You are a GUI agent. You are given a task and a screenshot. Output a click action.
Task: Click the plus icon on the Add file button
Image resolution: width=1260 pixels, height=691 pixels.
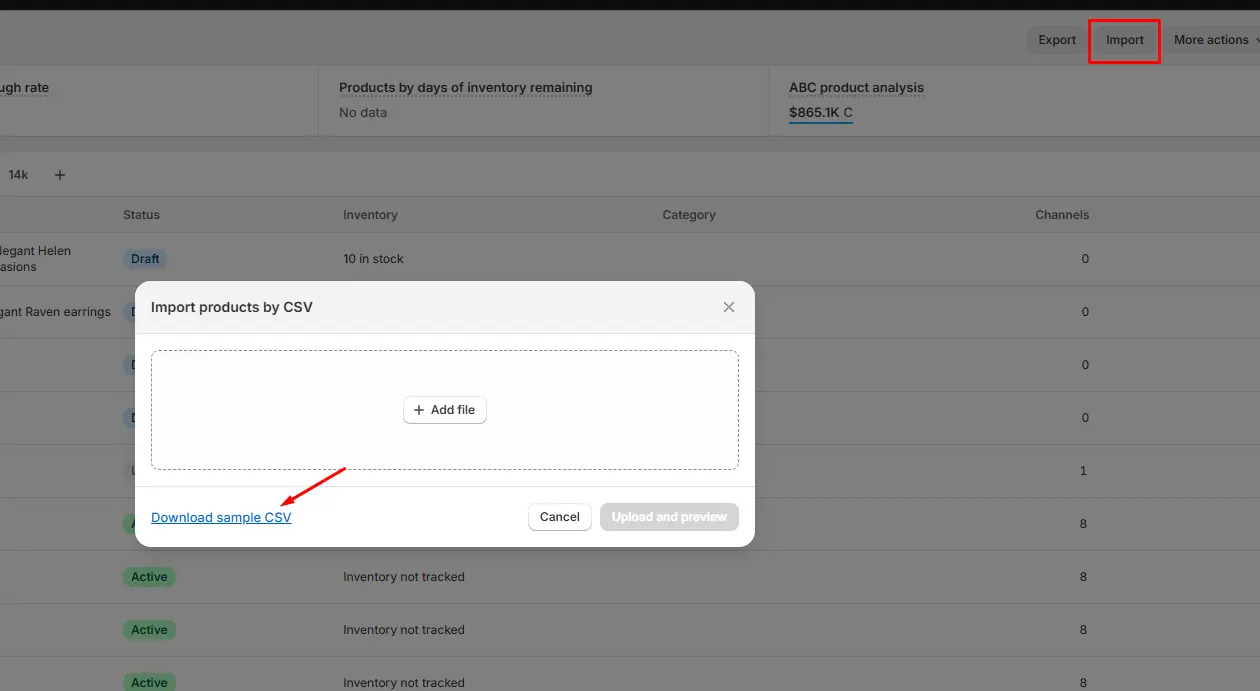point(418,410)
